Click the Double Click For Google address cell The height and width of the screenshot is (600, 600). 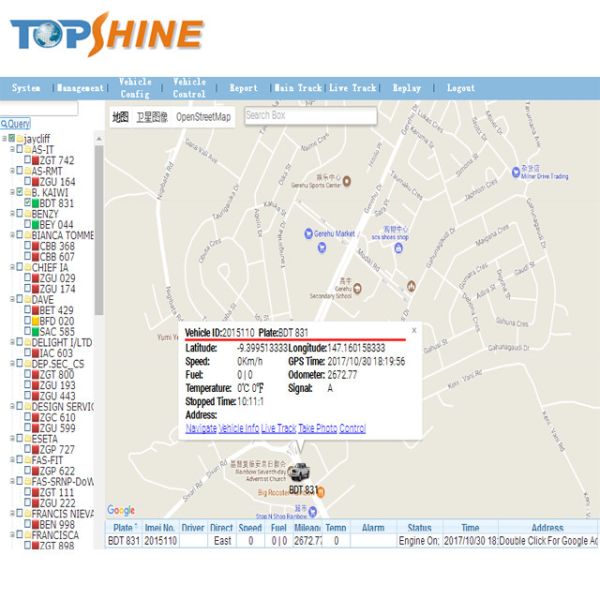point(548,541)
